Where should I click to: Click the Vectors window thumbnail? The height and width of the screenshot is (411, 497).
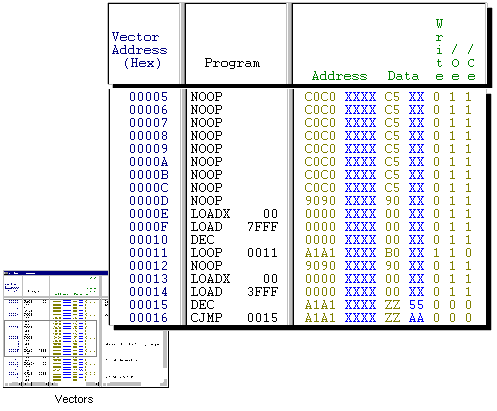click(x=86, y=329)
